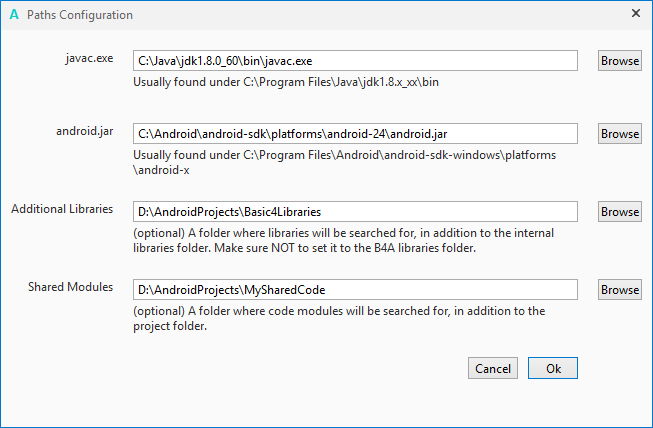The image size is (653, 428).
Task: Click the javac.exe path input field
Action: point(355,61)
